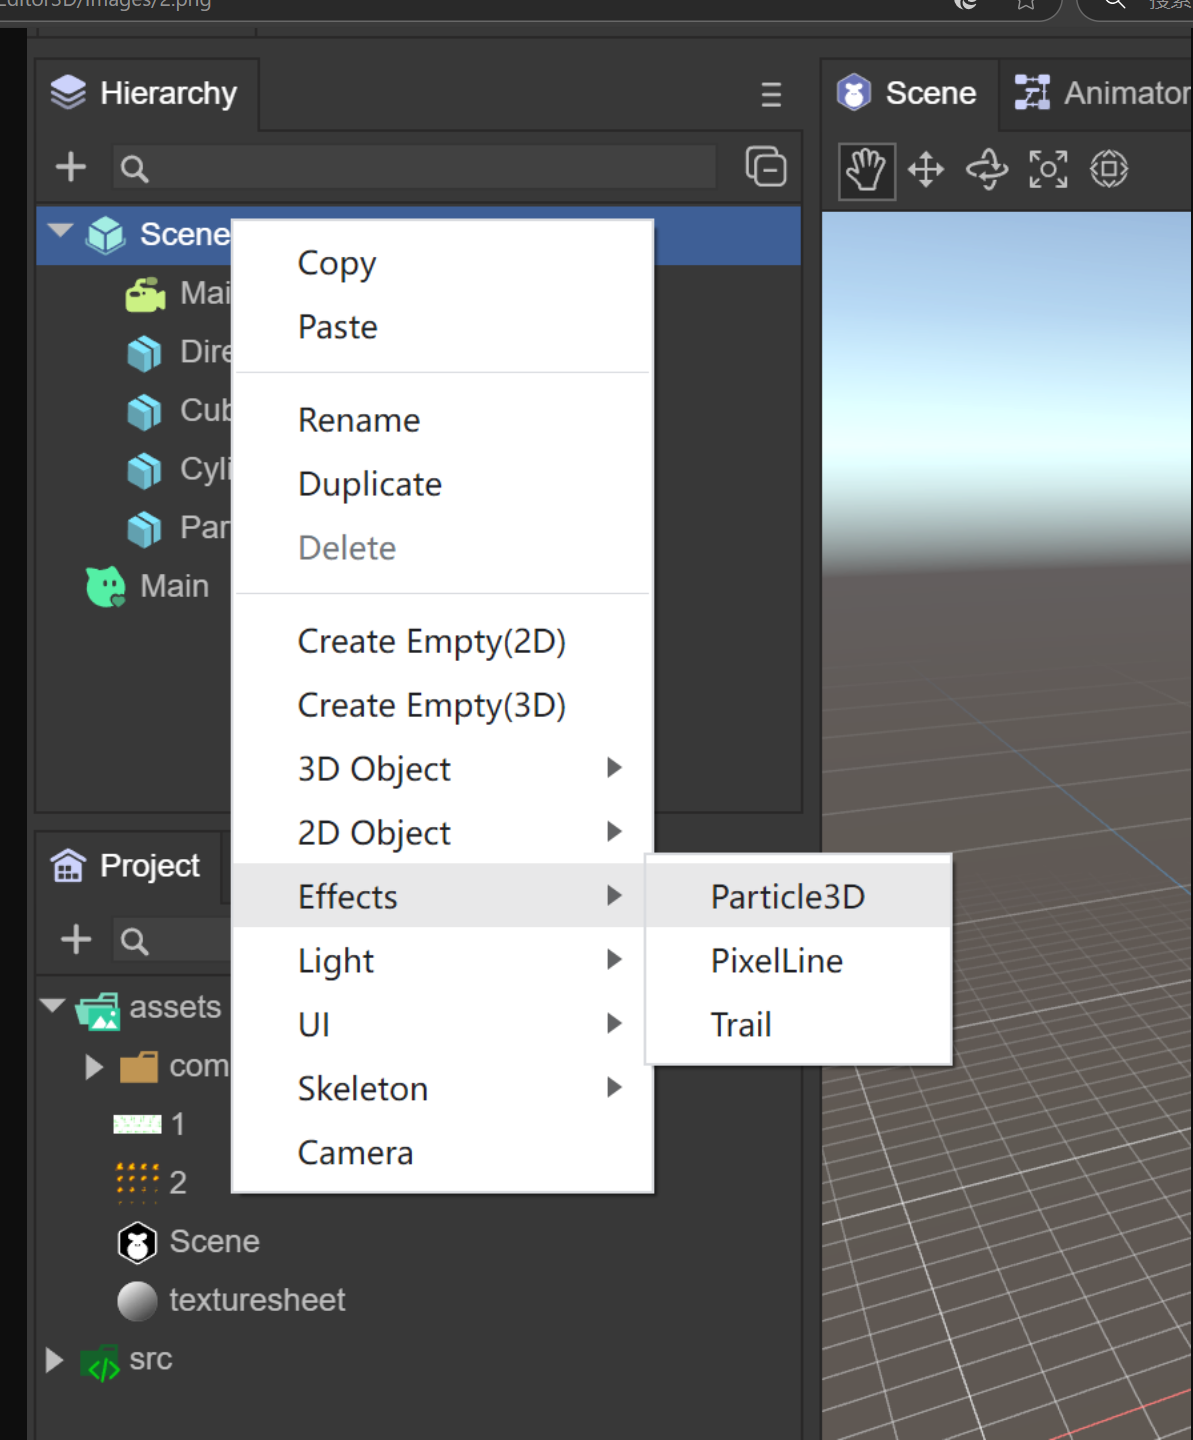The image size is (1193, 1440).
Task: Collapse the assets folder triangle
Action: point(53,1007)
